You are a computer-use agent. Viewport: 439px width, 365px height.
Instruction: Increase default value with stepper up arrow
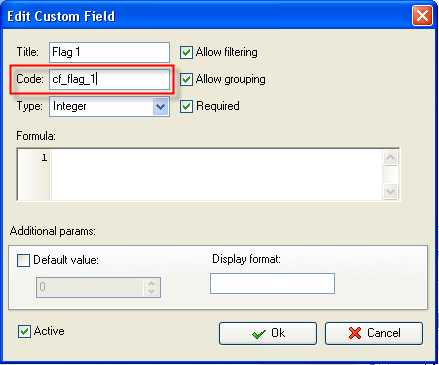(x=152, y=283)
